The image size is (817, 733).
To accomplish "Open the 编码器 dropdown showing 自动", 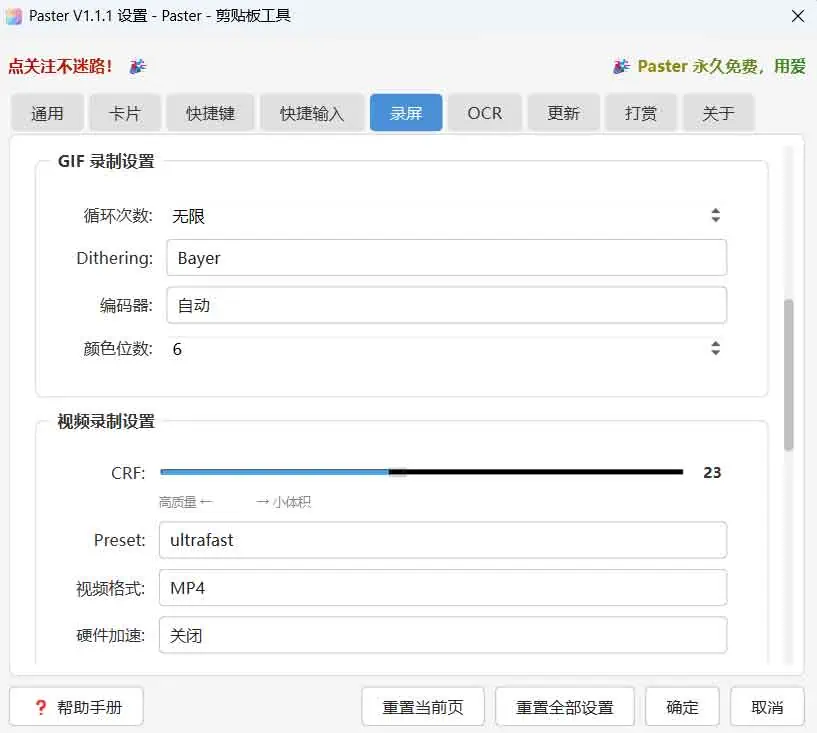I will tap(447, 305).
